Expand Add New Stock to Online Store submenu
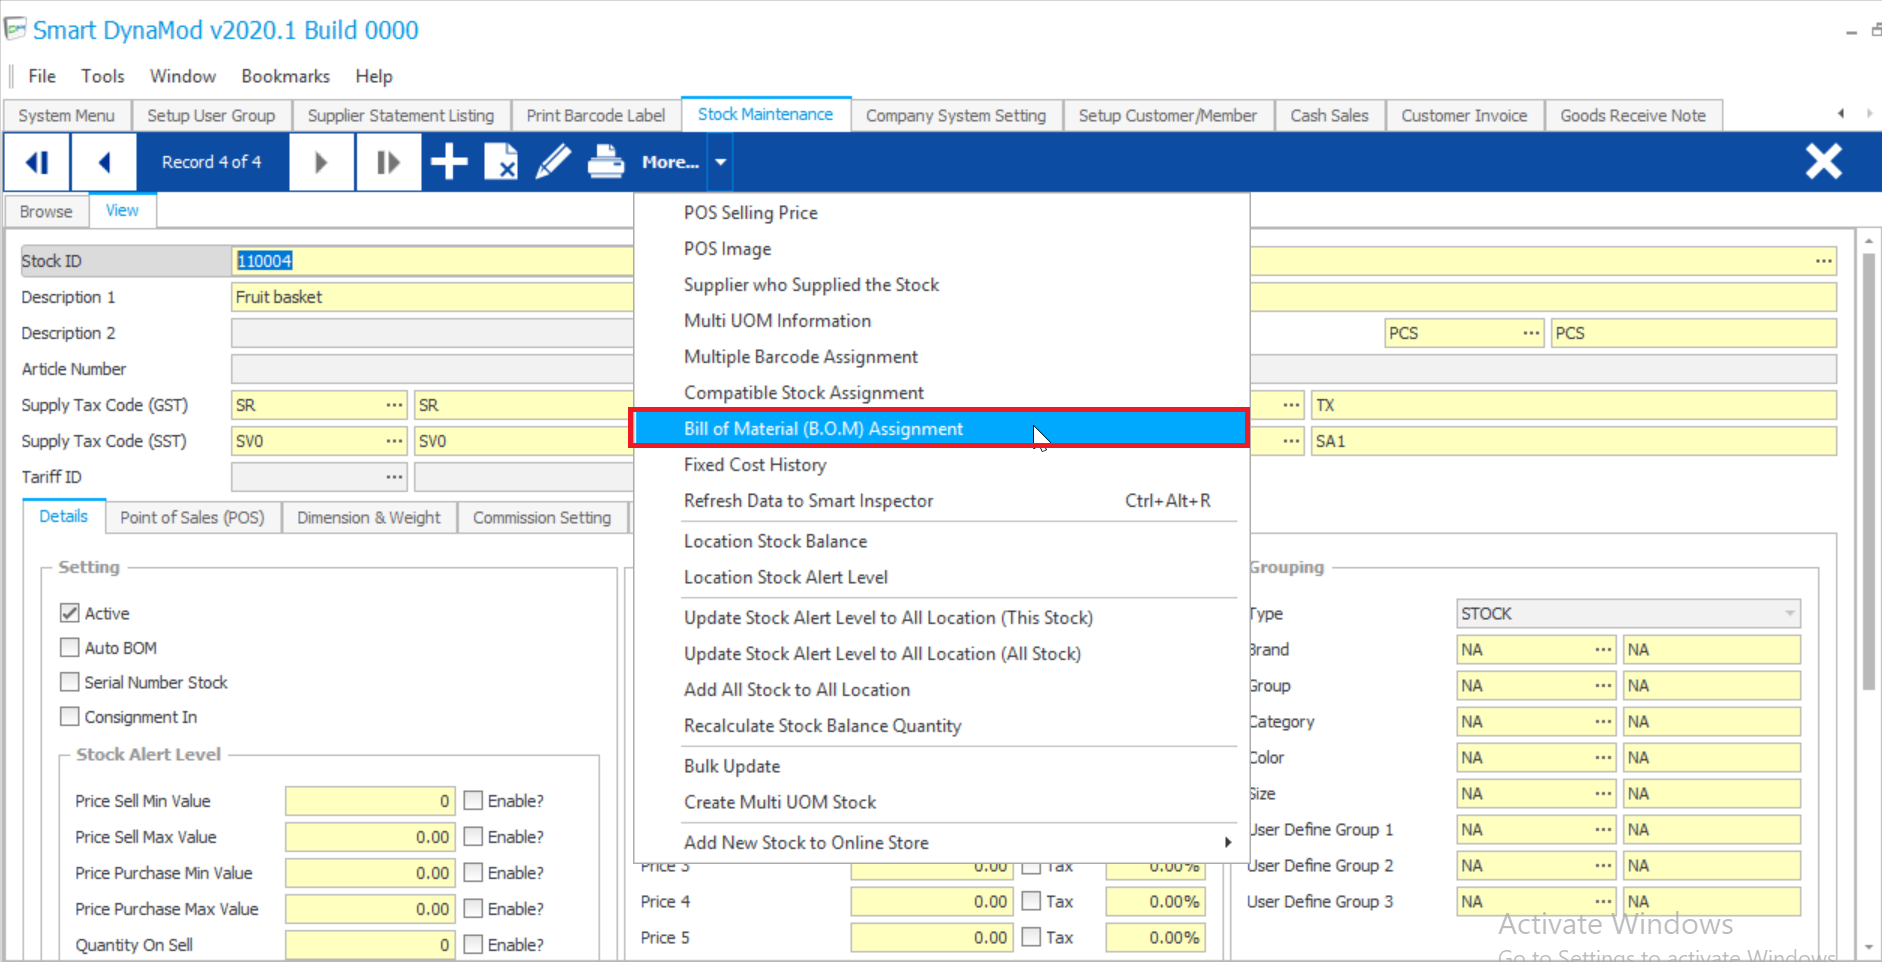This screenshot has height=962, width=1882. coord(940,843)
